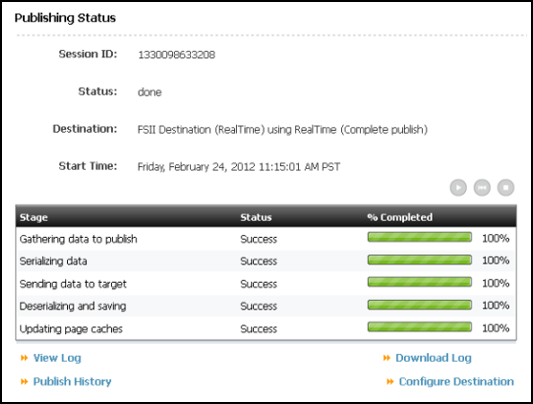This screenshot has height=404, width=533.
Task: Open the Configure Destination link
Action: click(x=456, y=382)
